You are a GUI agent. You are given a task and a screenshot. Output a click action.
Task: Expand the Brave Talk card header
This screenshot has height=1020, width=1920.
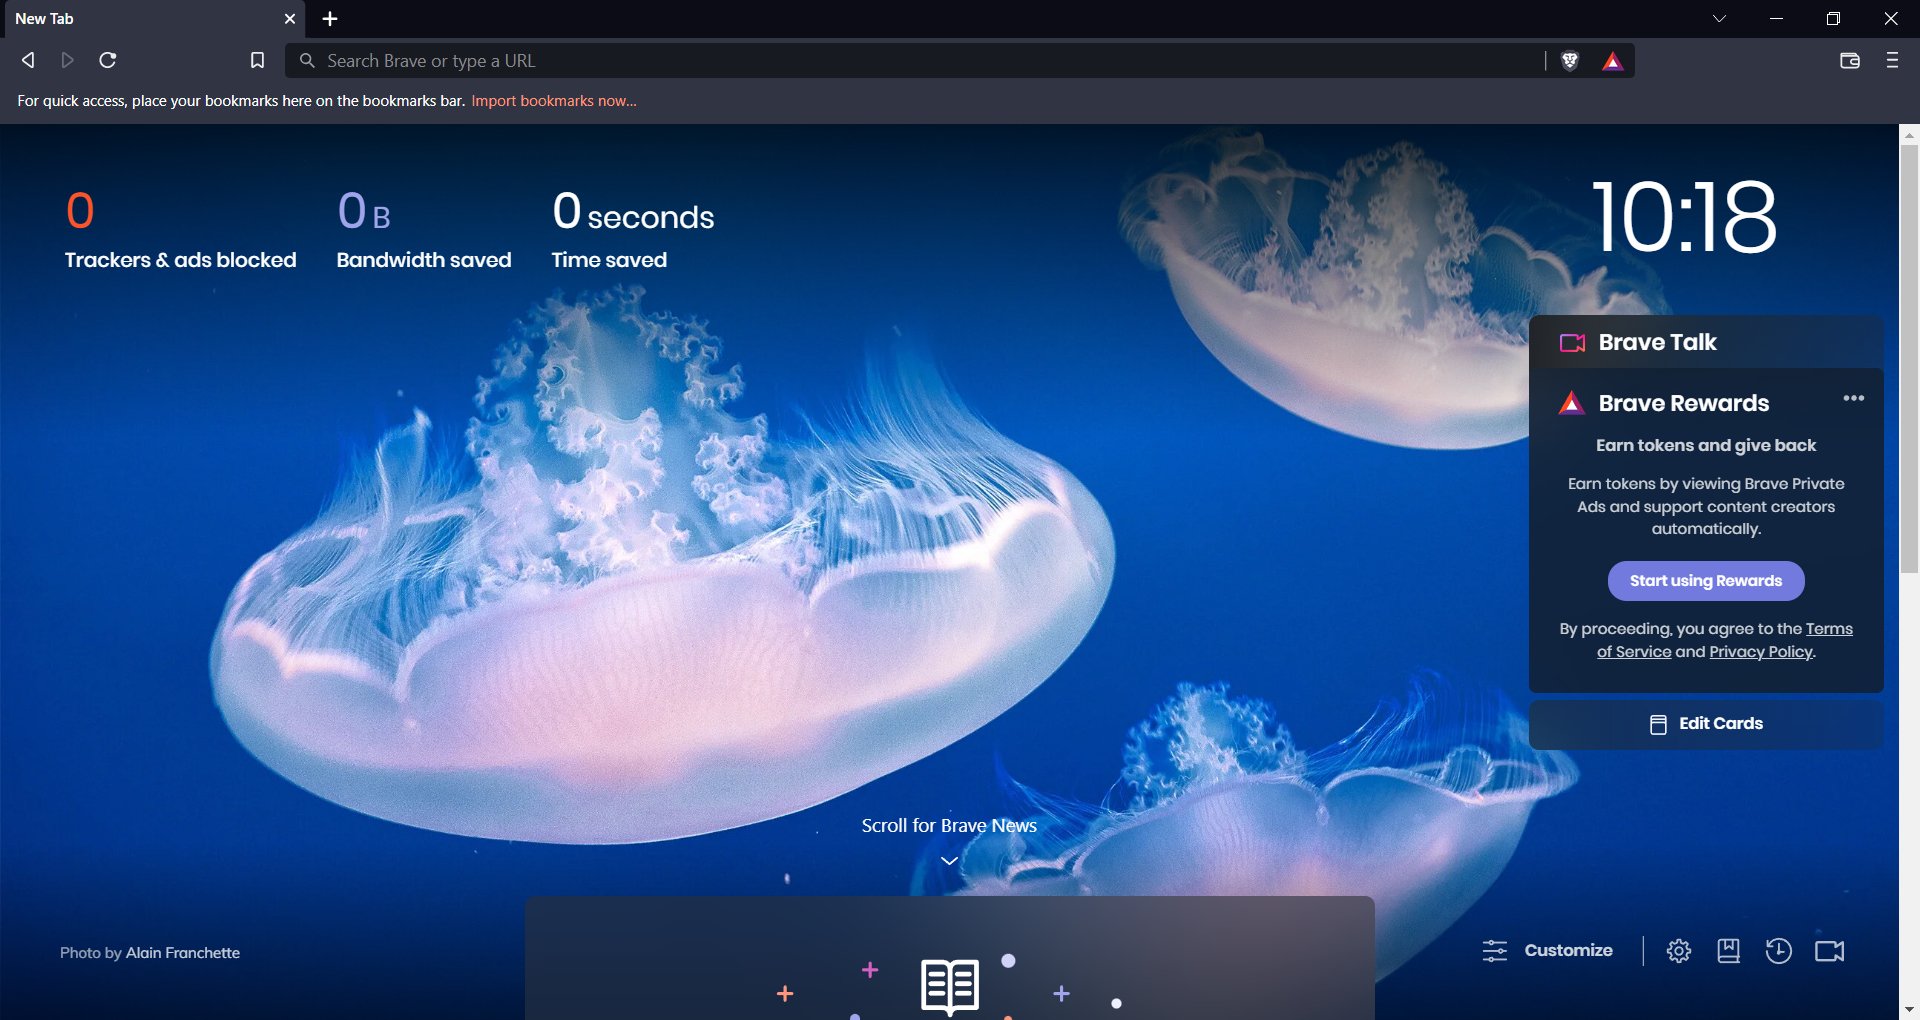tap(1706, 342)
